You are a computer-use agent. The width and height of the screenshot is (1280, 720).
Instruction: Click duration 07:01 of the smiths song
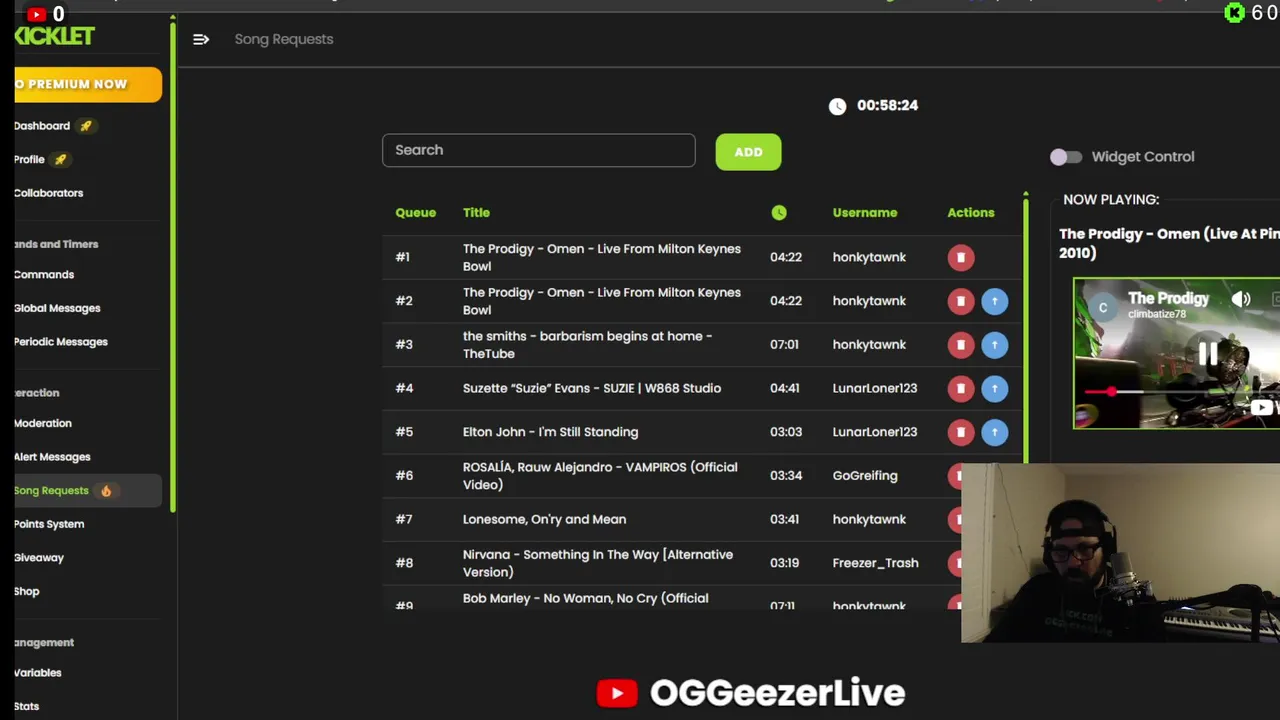[x=784, y=345]
